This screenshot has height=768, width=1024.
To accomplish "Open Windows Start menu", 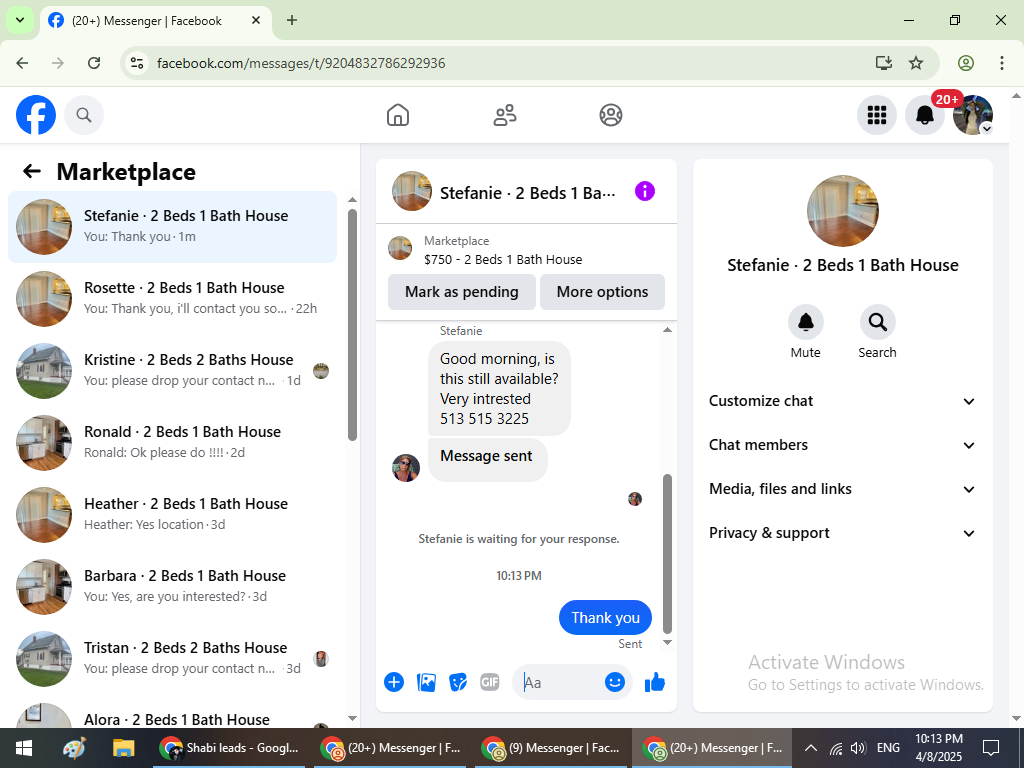I will pos(24,748).
